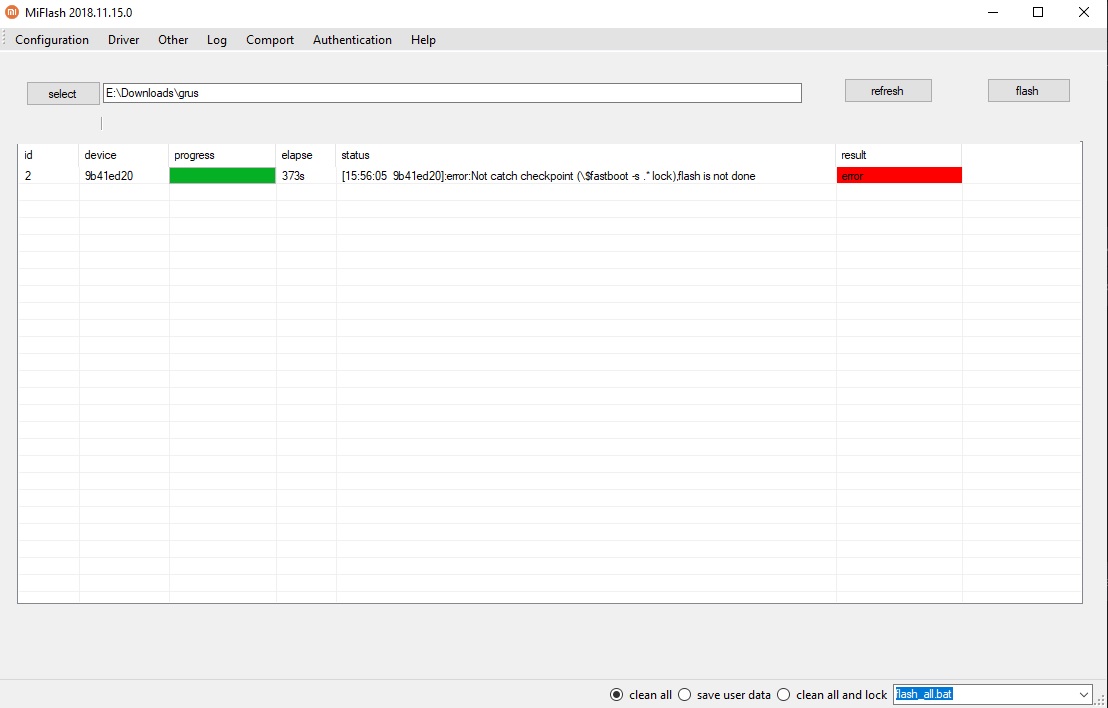
Task: Click the Not catch checkpoint status message
Action: pos(548,176)
